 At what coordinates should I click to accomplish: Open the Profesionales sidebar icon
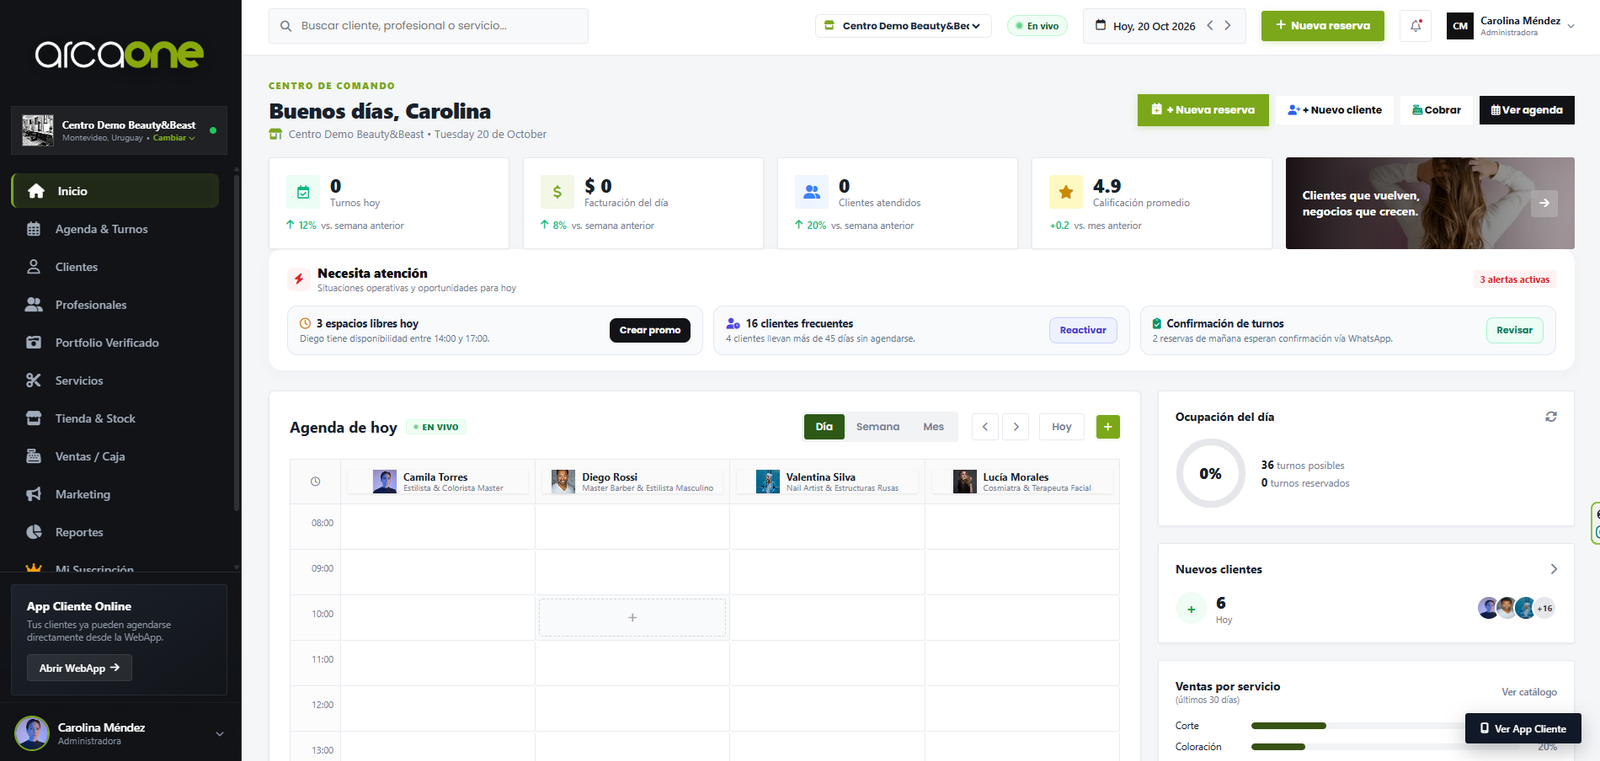[34, 305]
